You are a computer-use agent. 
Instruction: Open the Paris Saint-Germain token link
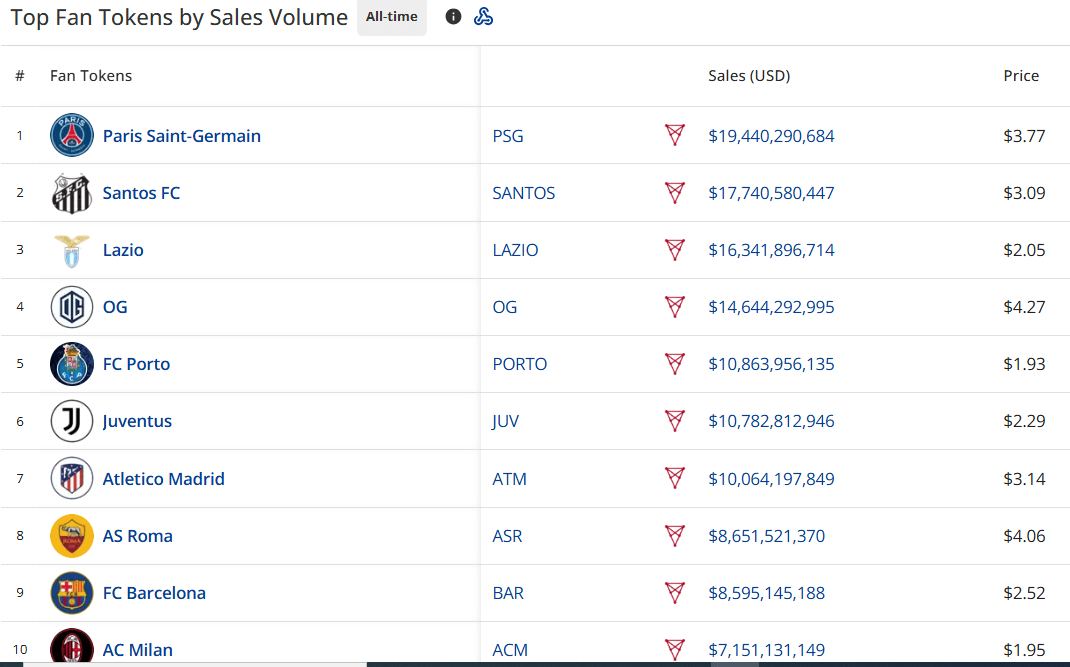[182, 136]
